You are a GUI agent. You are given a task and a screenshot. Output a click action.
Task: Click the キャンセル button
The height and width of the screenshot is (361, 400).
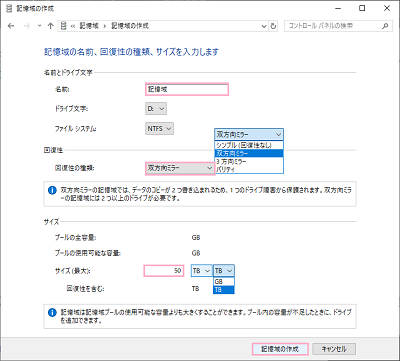tap(334, 349)
